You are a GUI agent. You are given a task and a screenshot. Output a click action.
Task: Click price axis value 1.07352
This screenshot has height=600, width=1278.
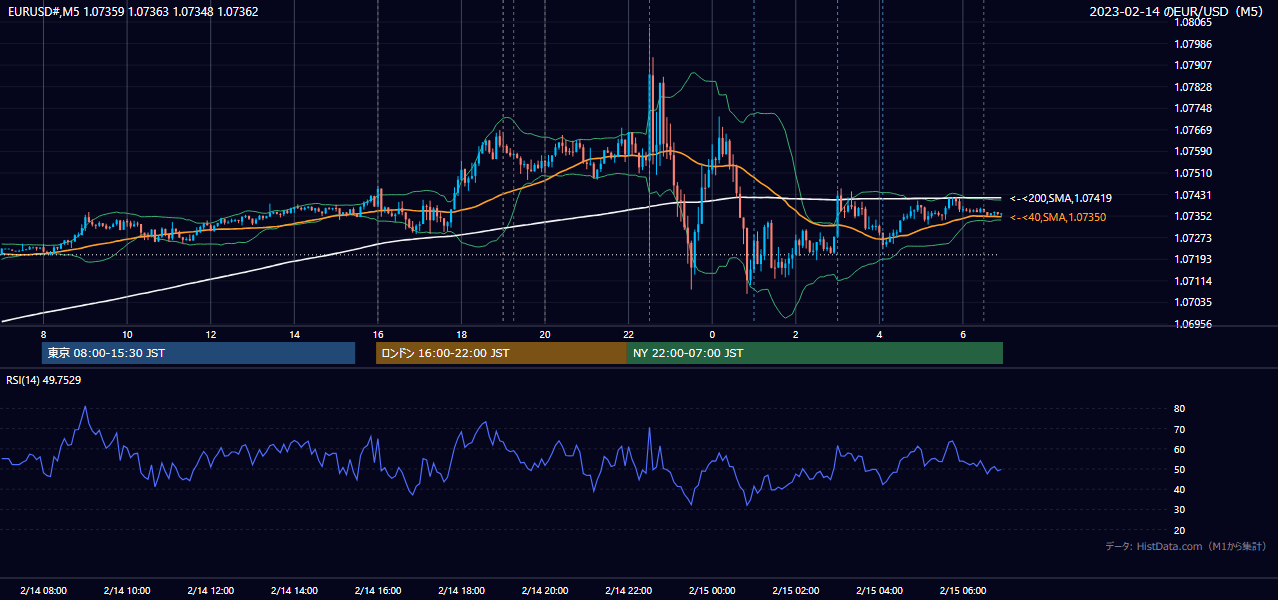point(1193,216)
